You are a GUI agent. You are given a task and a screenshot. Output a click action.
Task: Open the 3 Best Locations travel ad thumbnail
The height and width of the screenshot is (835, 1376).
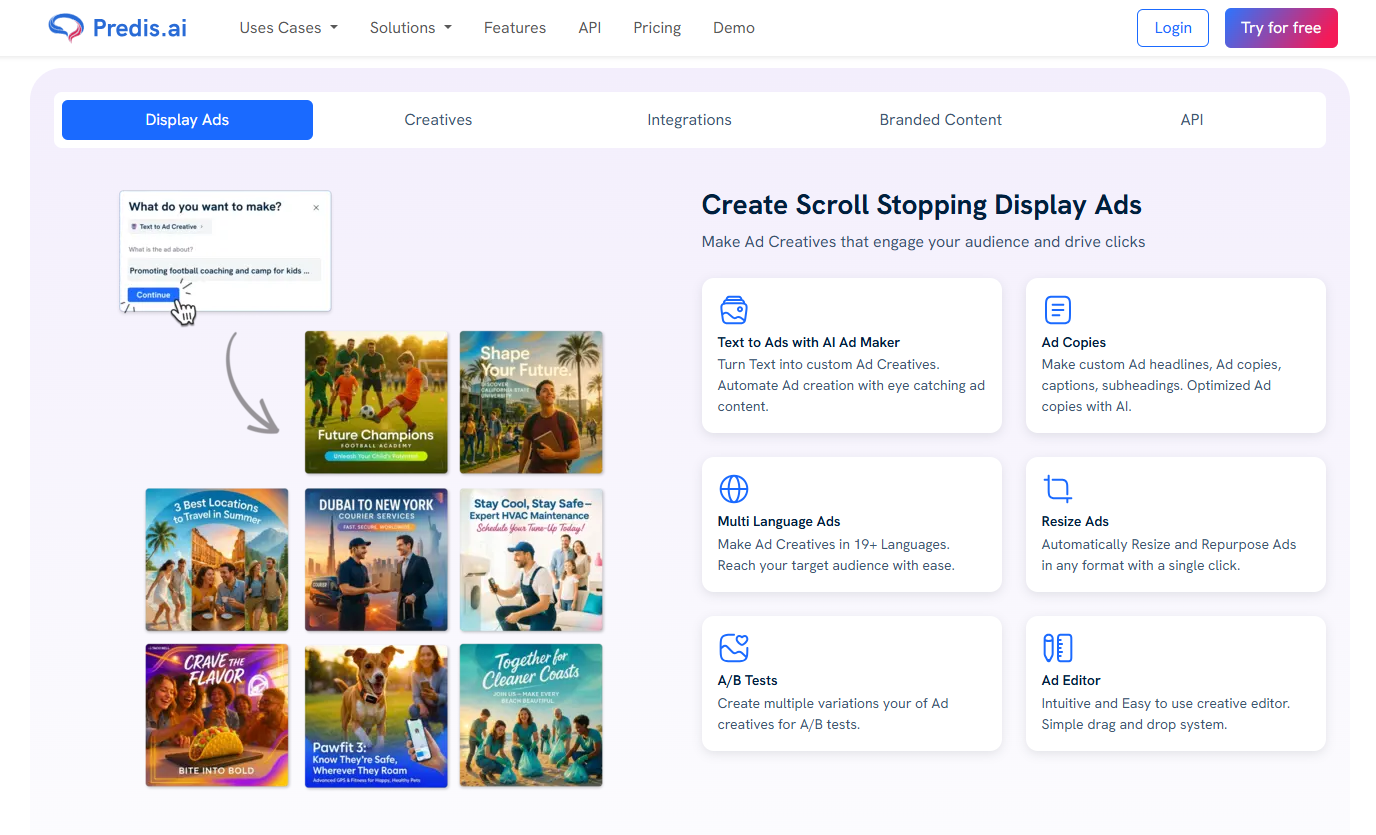click(x=217, y=560)
